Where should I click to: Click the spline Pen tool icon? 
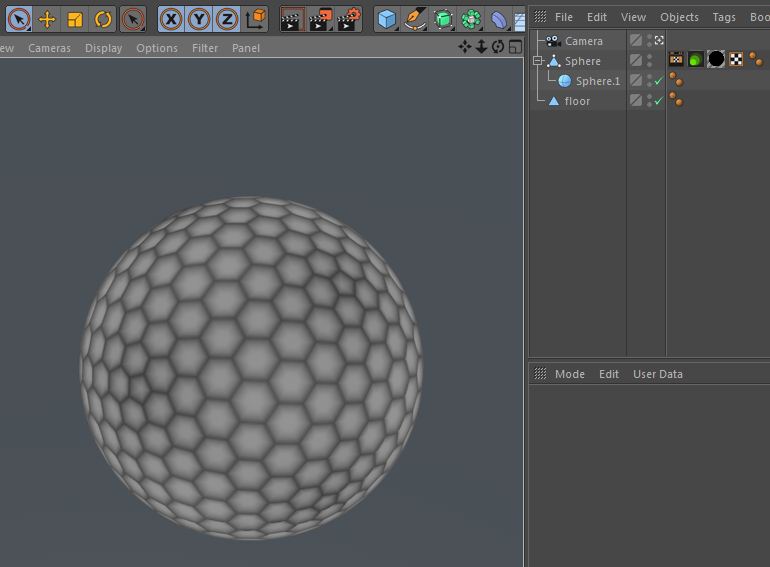pyautogui.click(x=415, y=19)
